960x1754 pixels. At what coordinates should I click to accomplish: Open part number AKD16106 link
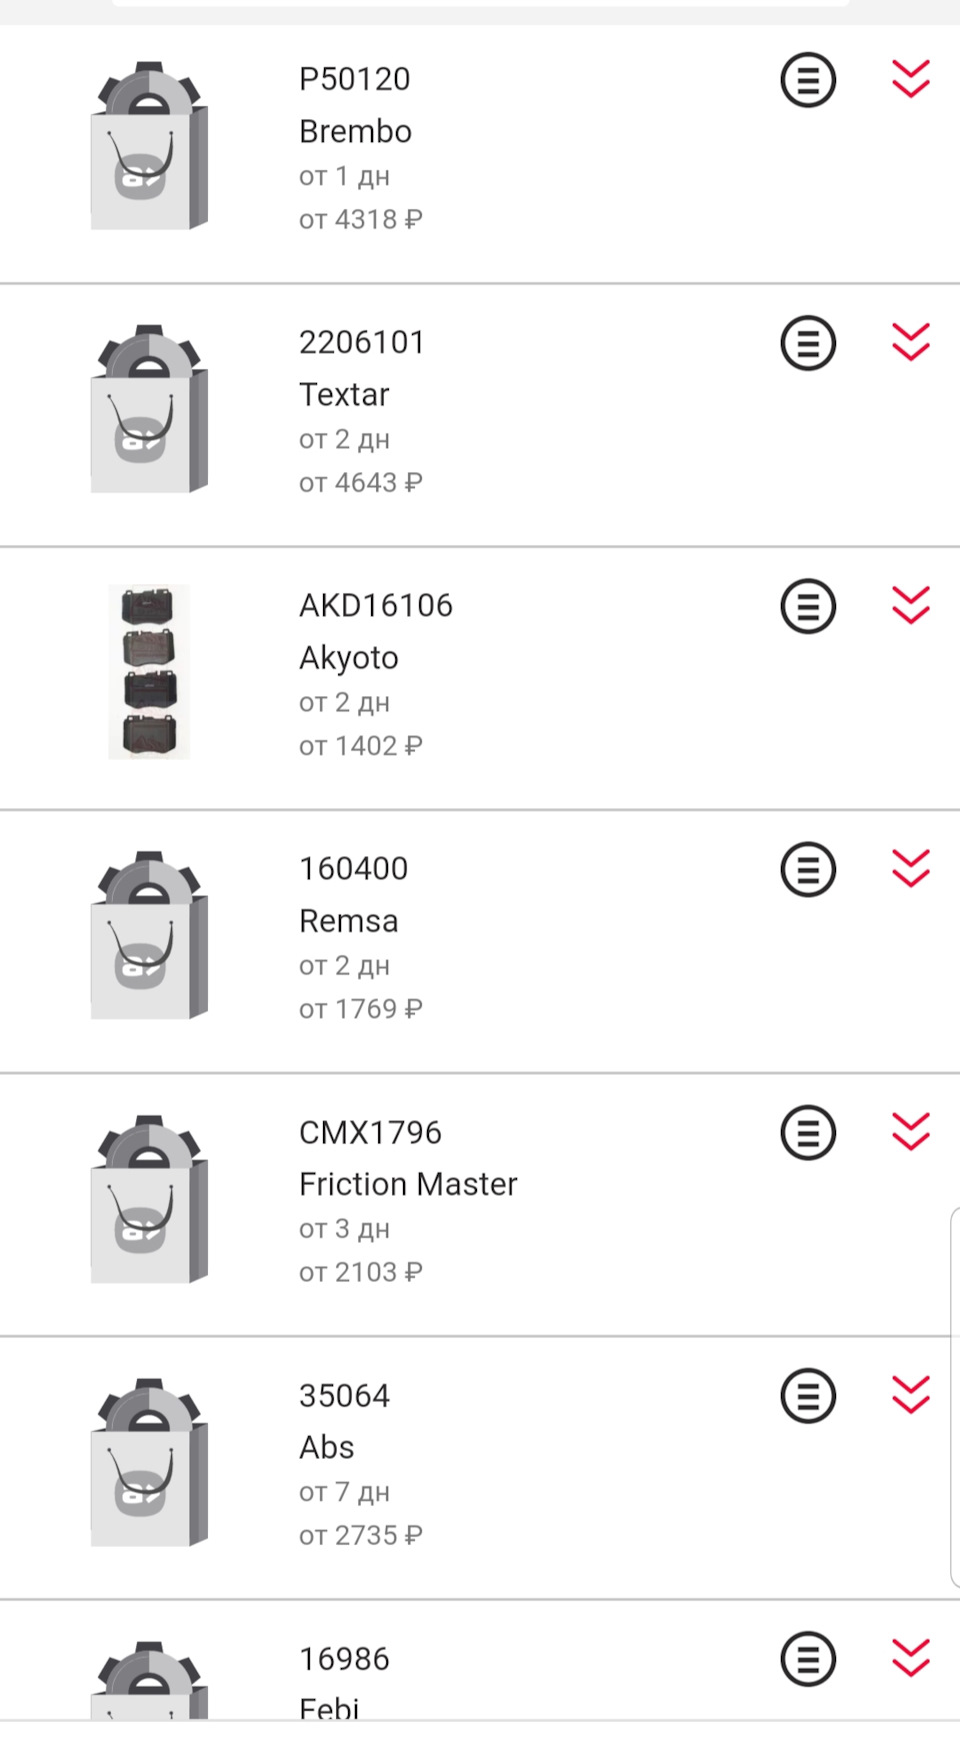click(376, 606)
